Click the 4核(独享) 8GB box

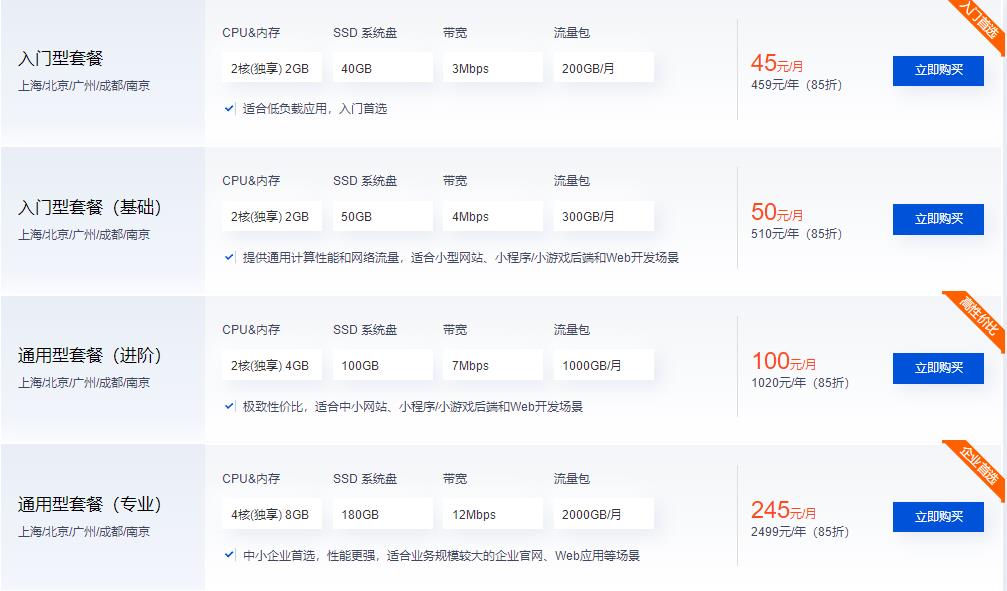coord(272,515)
